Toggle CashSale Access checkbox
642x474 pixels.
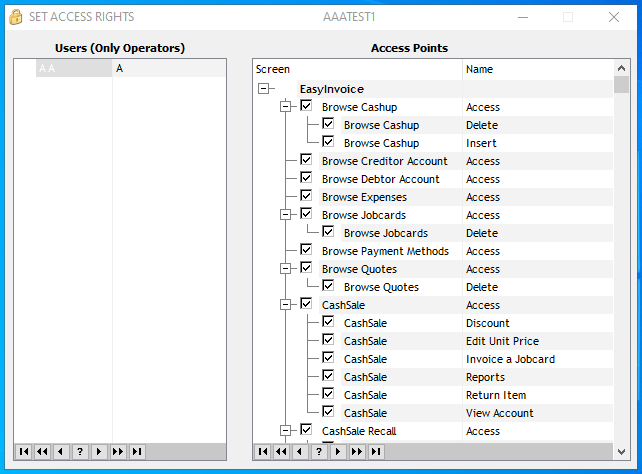306,304
